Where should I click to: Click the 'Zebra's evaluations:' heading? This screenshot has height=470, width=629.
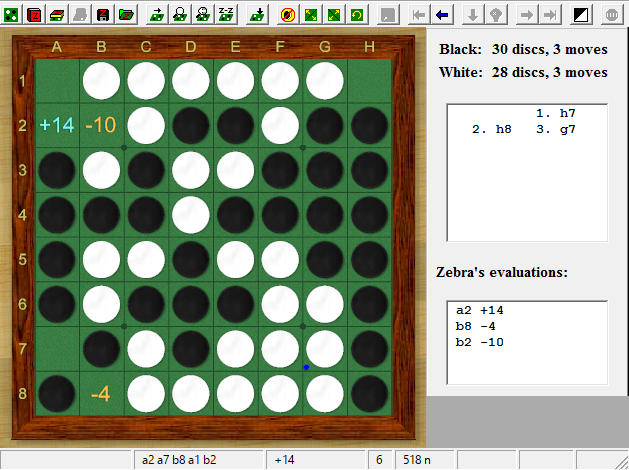click(502, 272)
